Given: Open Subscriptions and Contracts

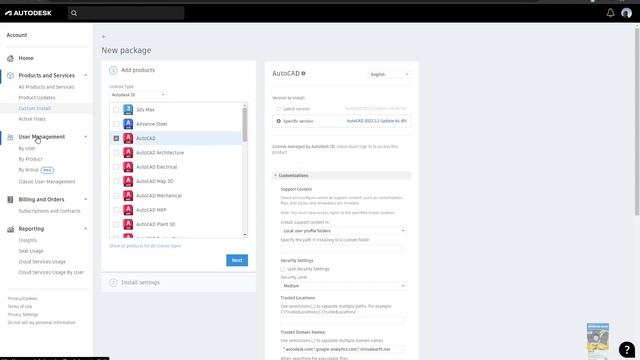Looking at the screenshot, I should [49, 211].
